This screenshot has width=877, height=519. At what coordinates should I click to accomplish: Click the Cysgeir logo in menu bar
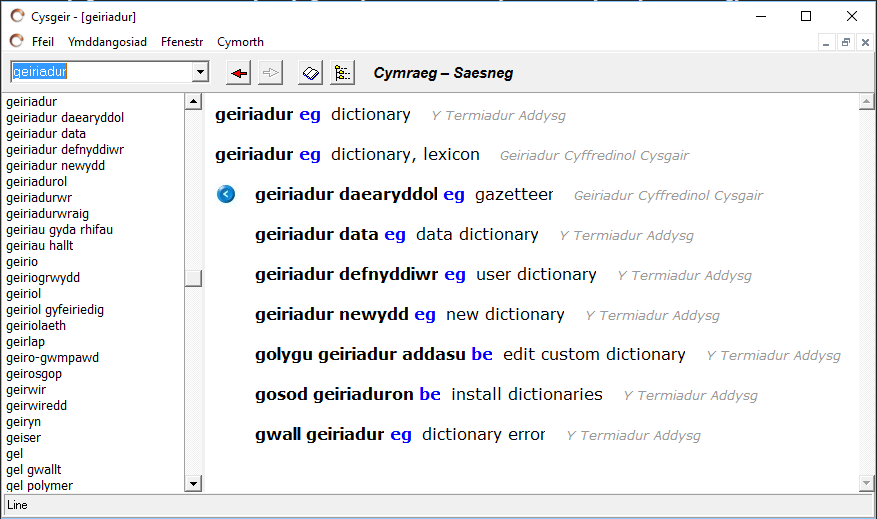coord(17,41)
